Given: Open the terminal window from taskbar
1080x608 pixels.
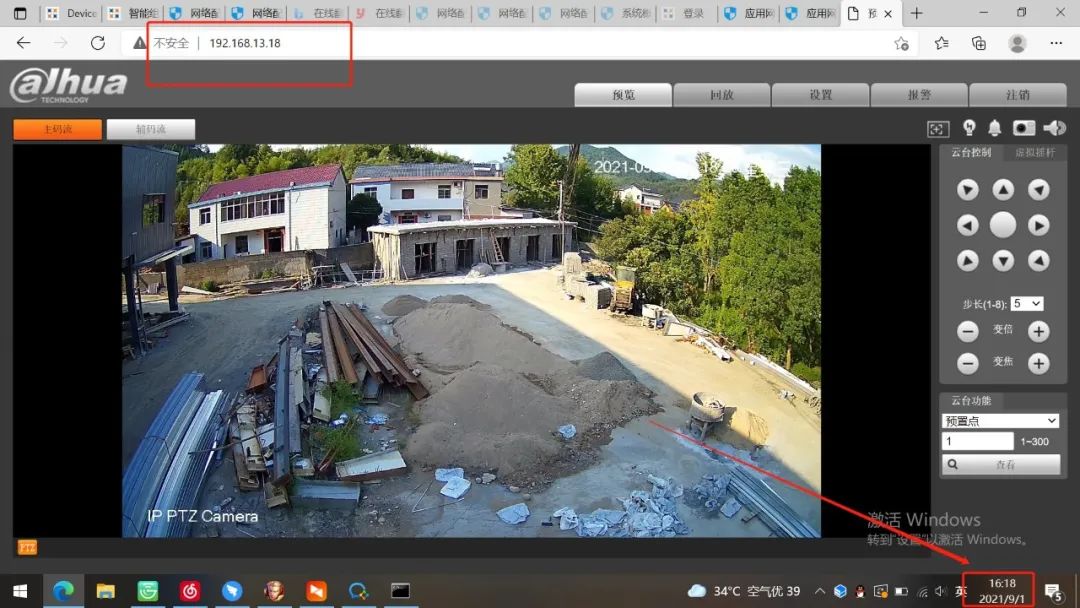Looking at the screenshot, I should click(400, 591).
